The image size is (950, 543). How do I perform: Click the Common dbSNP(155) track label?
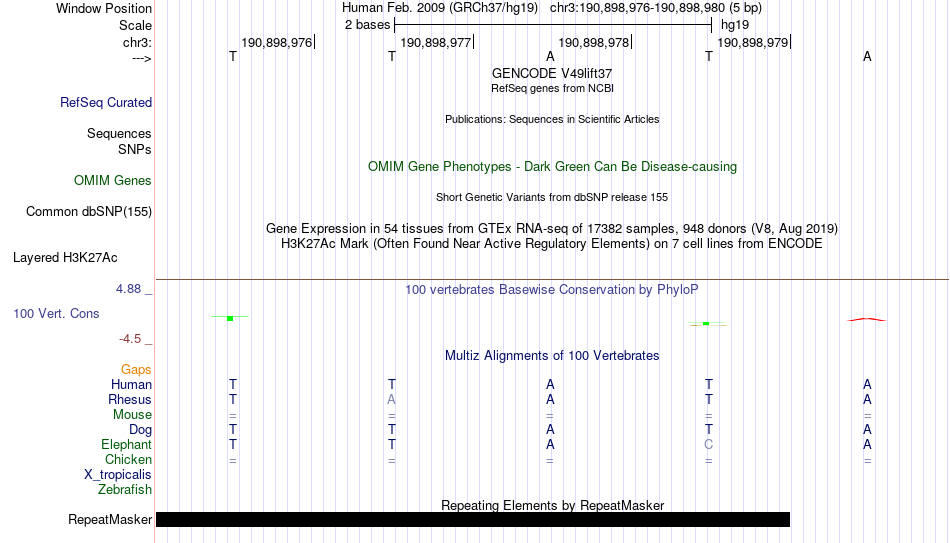tap(89, 212)
